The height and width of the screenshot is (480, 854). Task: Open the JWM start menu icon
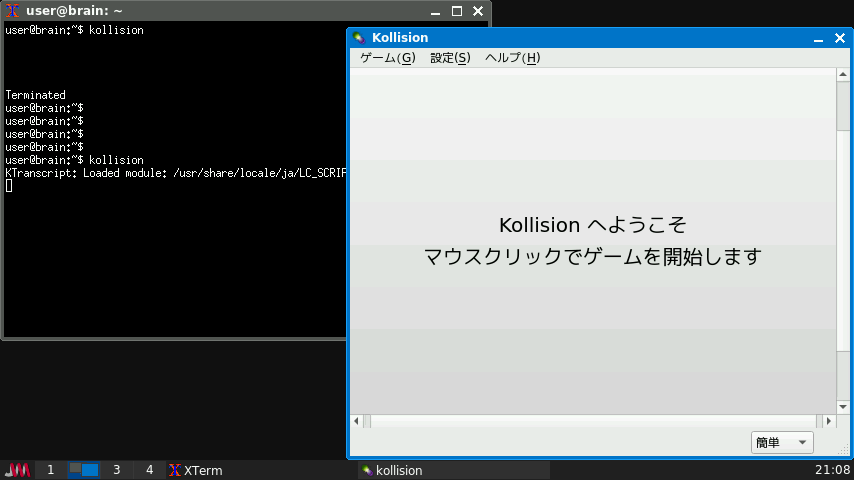[17, 470]
